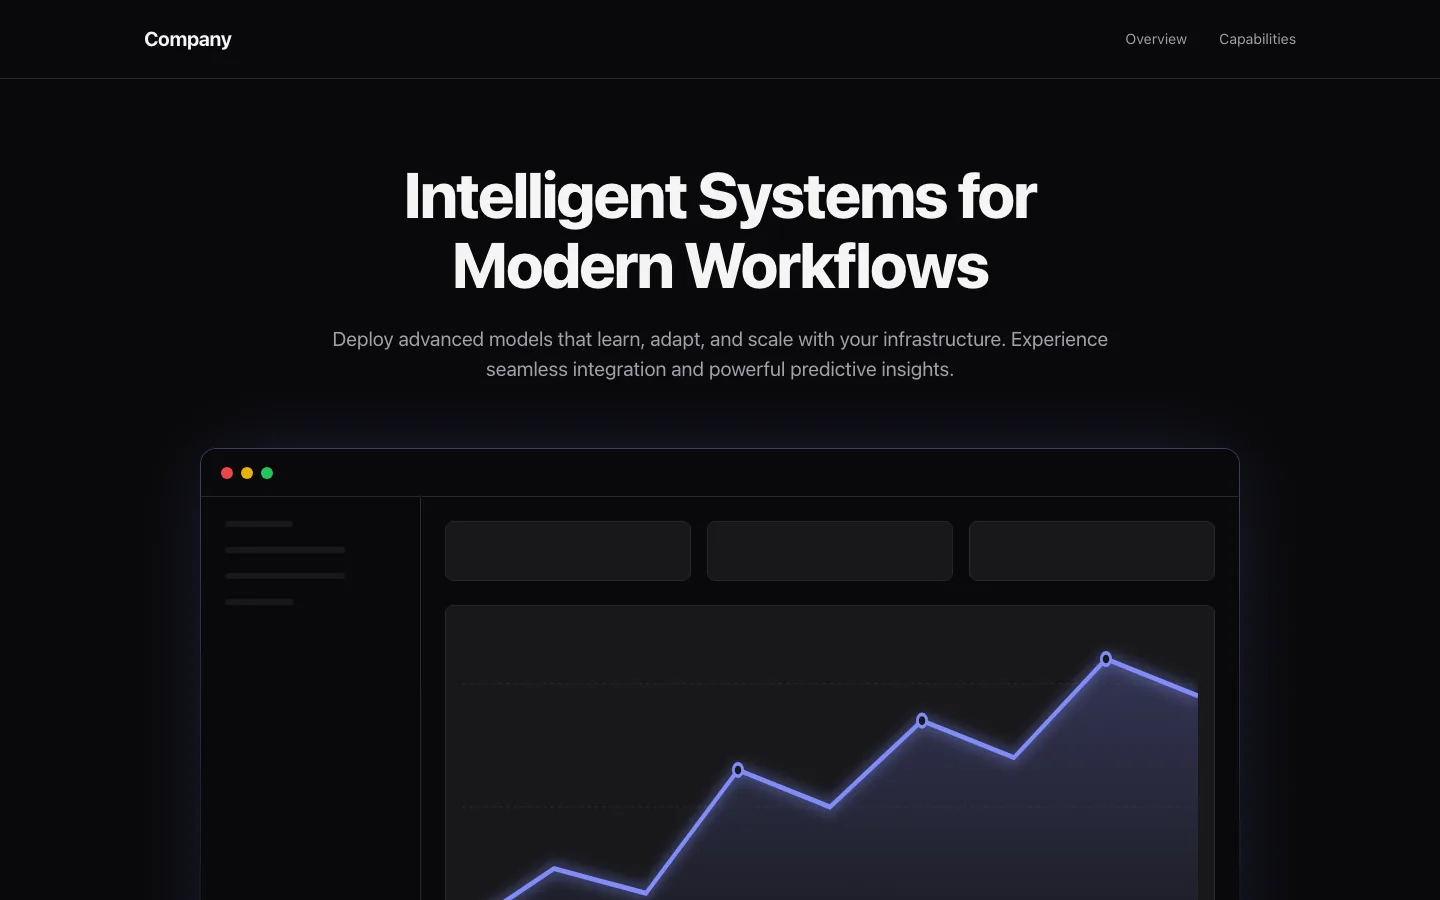The width and height of the screenshot is (1440, 900).
Task: Open the Capabilities nav link
Action: coord(1257,39)
